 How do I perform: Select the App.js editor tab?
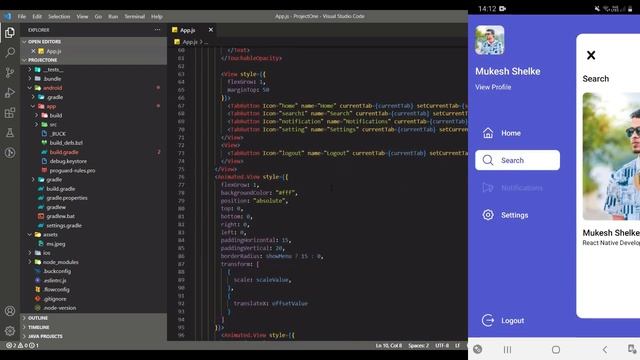[188, 30]
